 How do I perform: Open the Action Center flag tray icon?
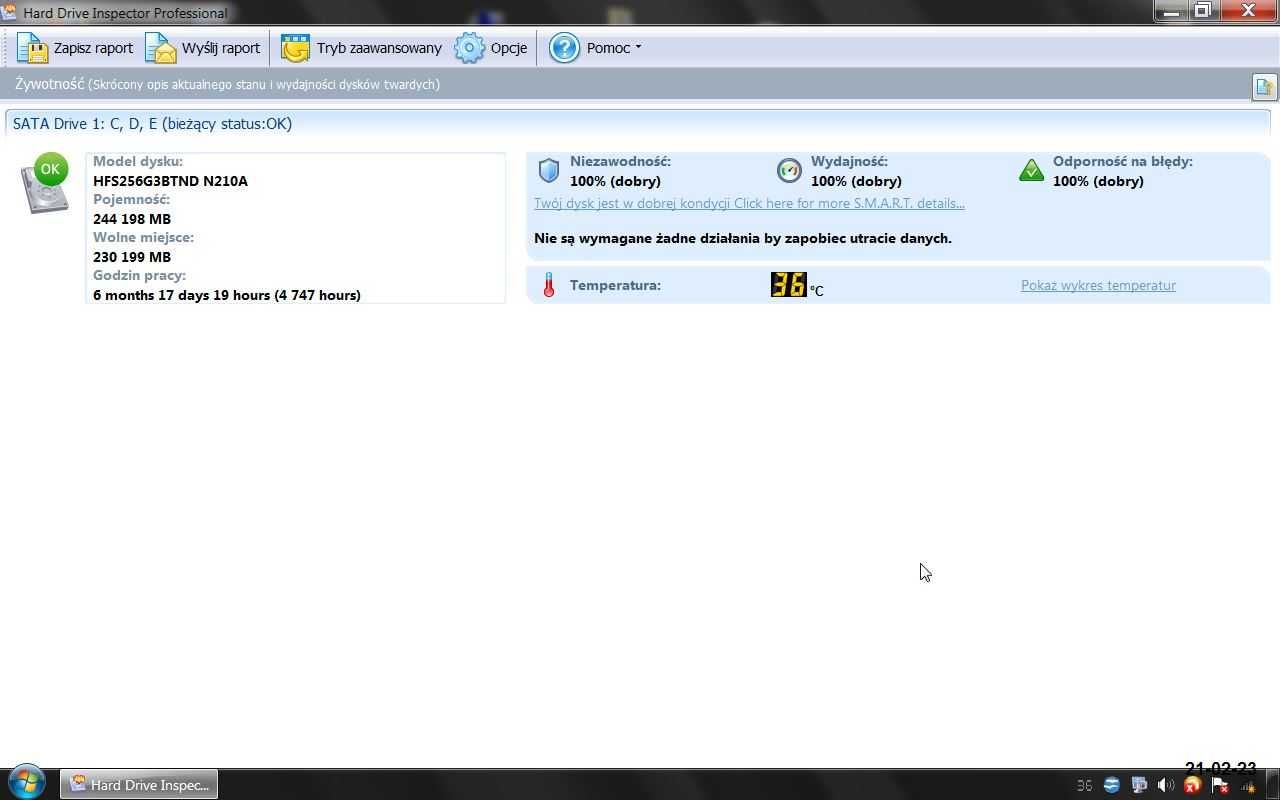pyautogui.click(x=1219, y=785)
